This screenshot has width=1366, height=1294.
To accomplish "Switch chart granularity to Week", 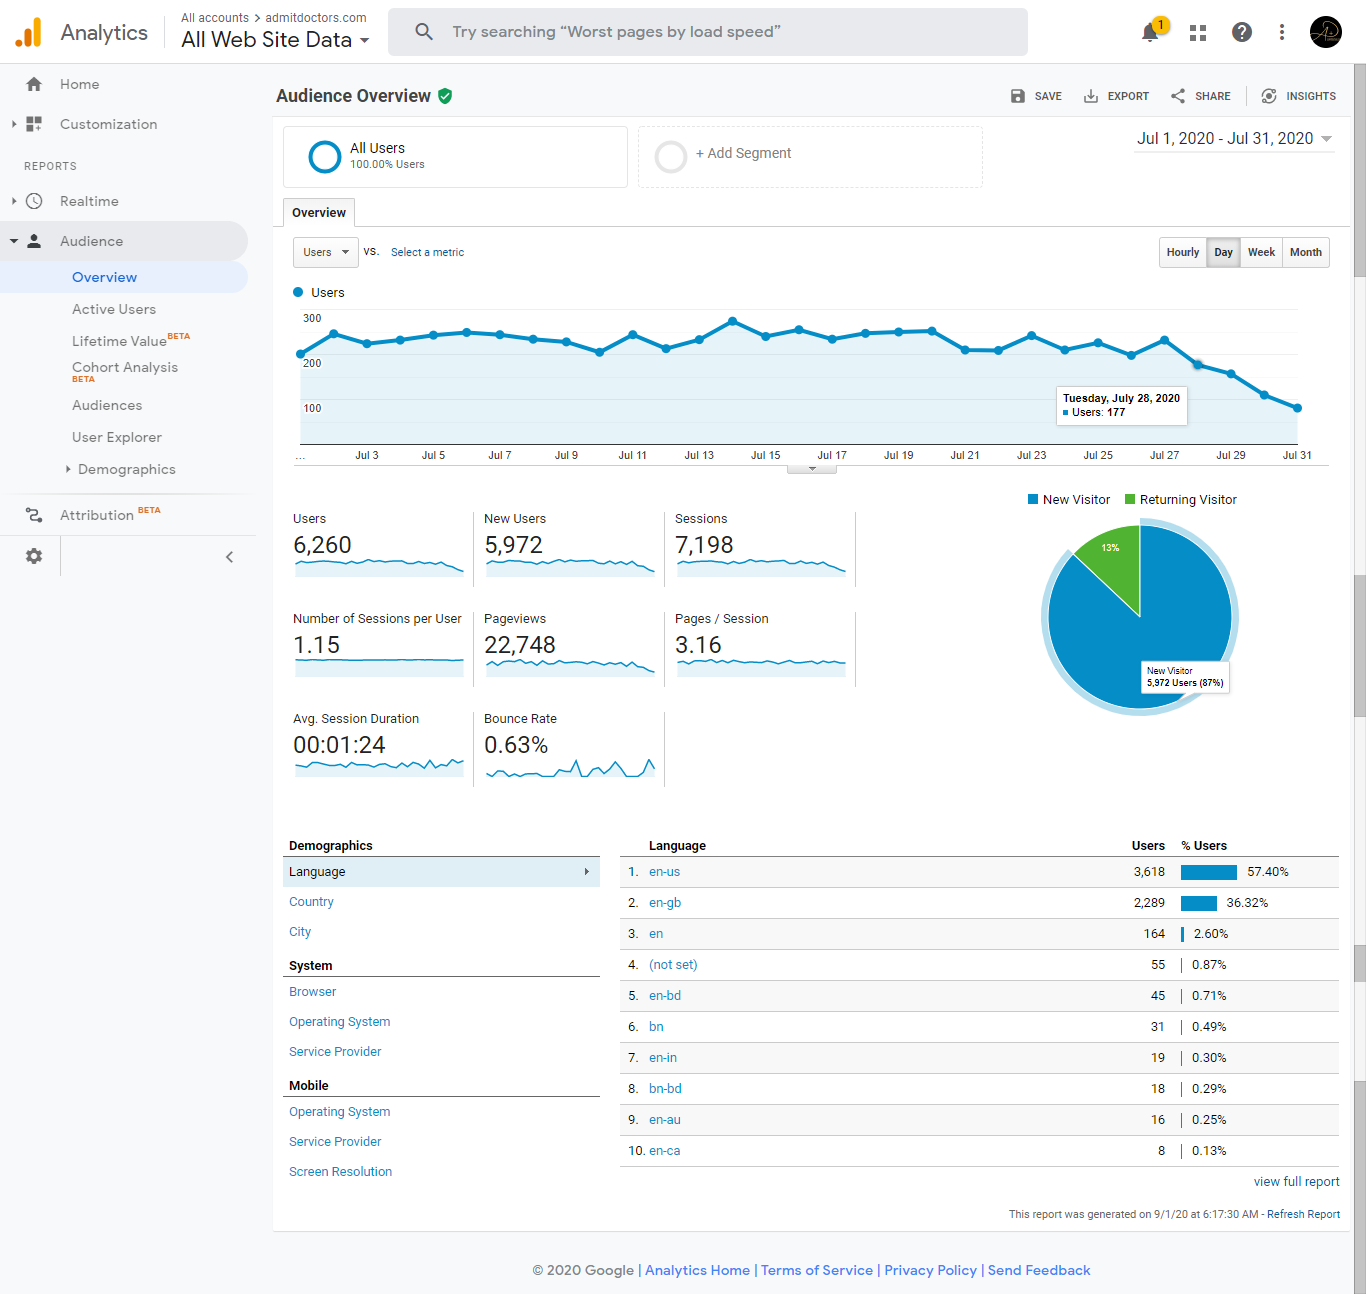I will click(1262, 252).
